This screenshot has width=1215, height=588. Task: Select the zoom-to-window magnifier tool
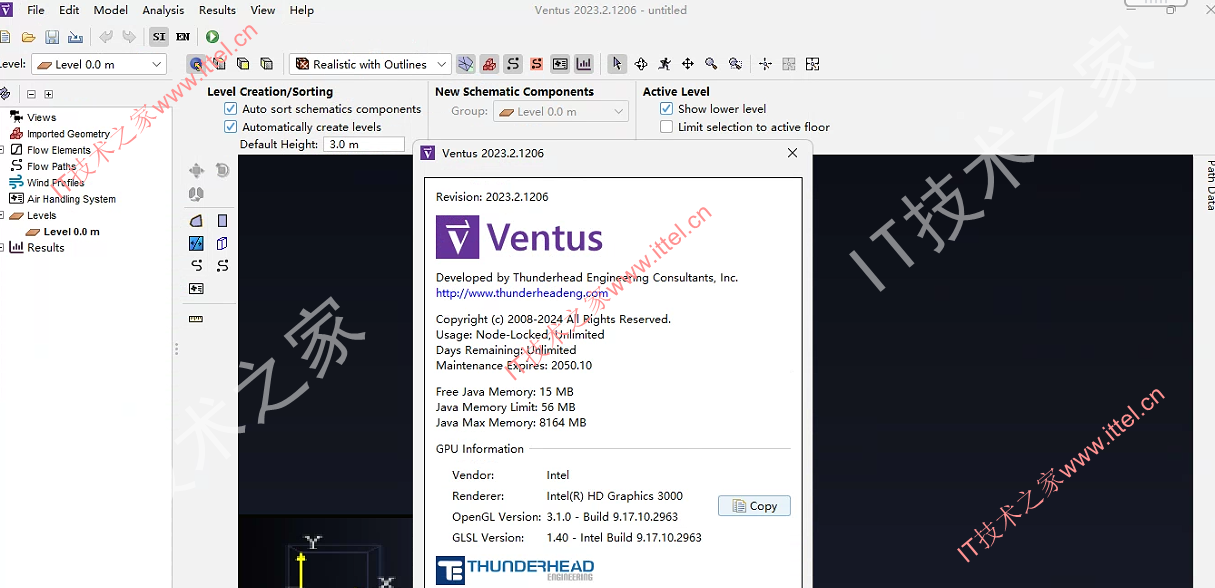(x=735, y=64)
